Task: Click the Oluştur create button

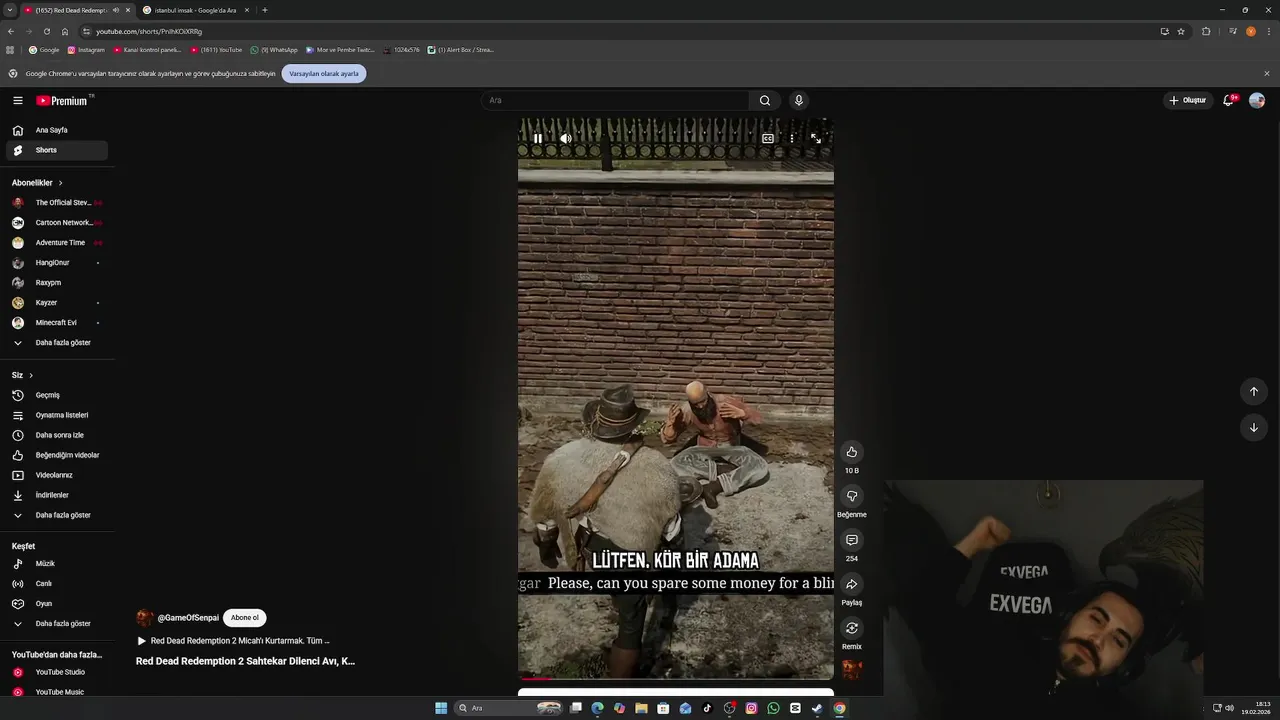Action: 1187,100
